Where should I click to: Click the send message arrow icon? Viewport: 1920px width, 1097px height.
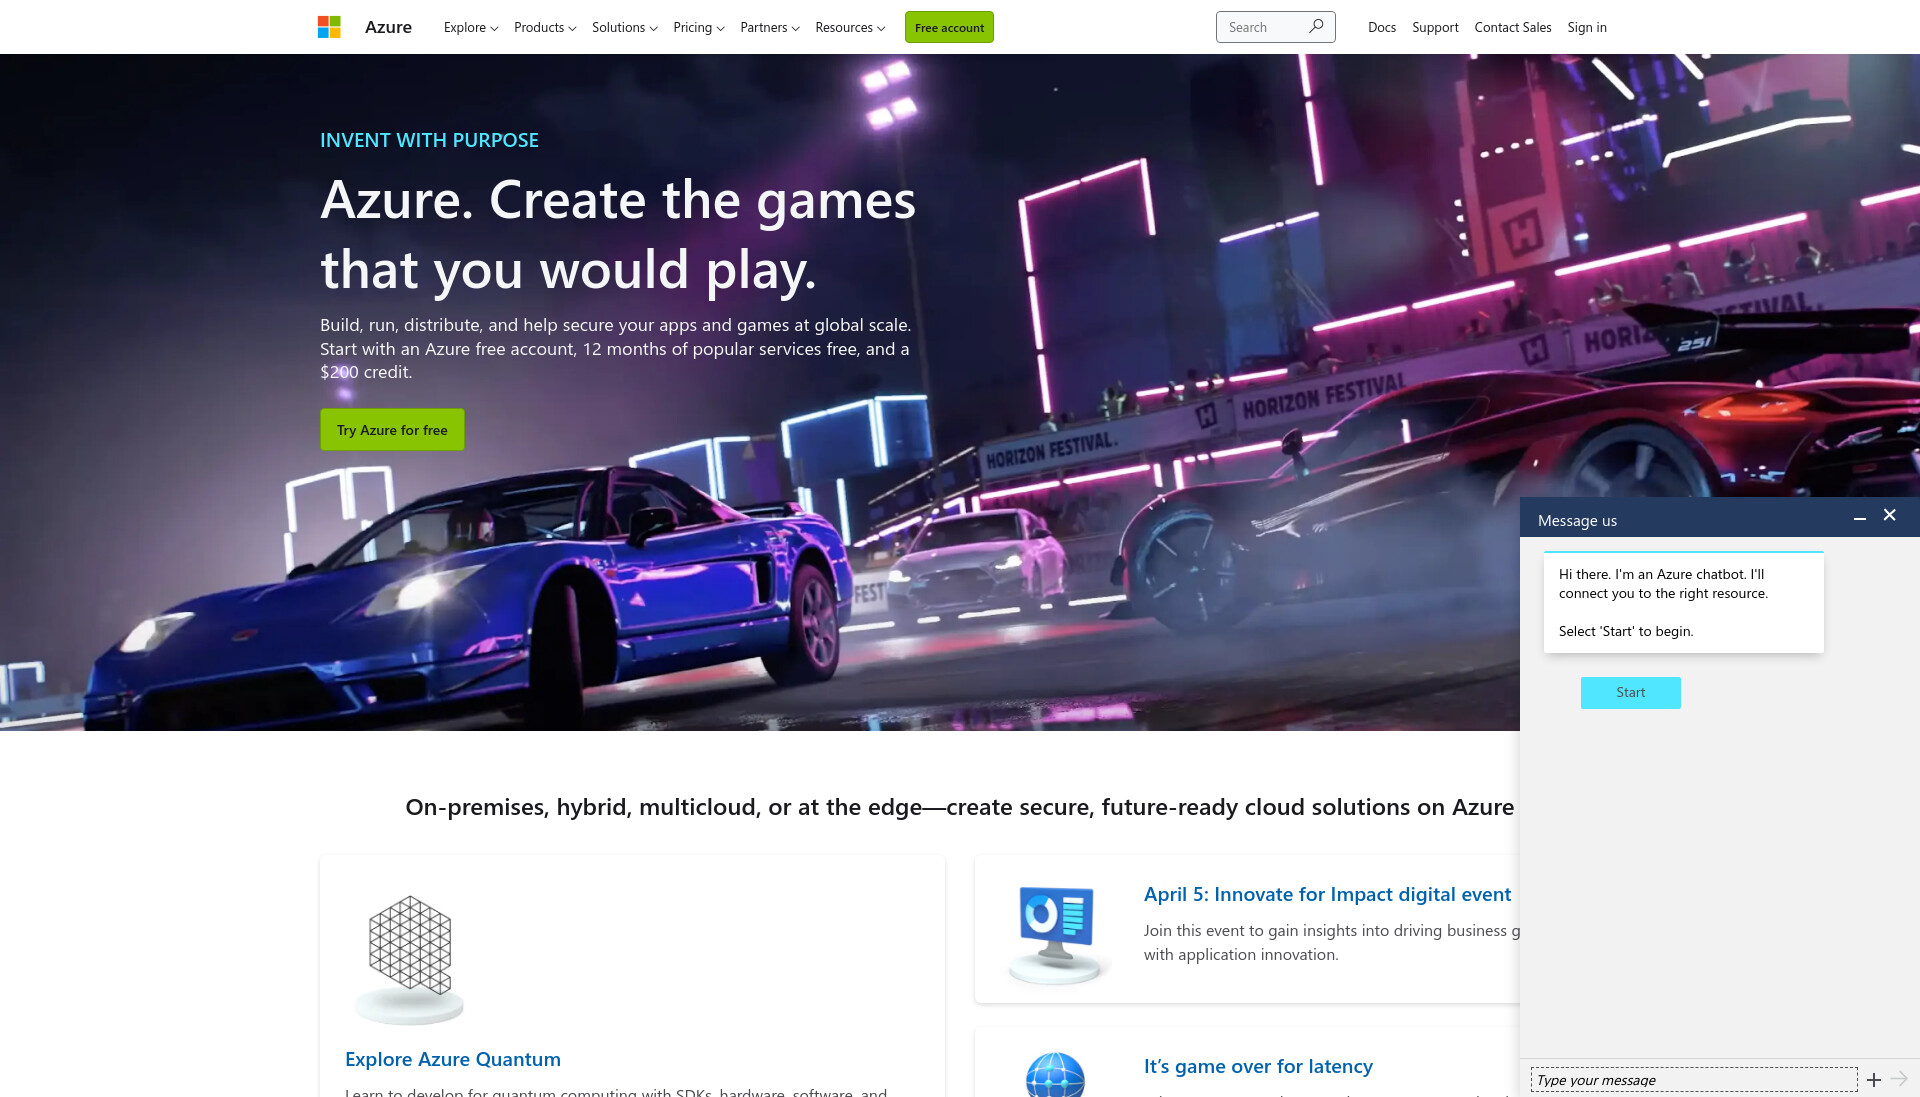(x=1899, y=1079)
